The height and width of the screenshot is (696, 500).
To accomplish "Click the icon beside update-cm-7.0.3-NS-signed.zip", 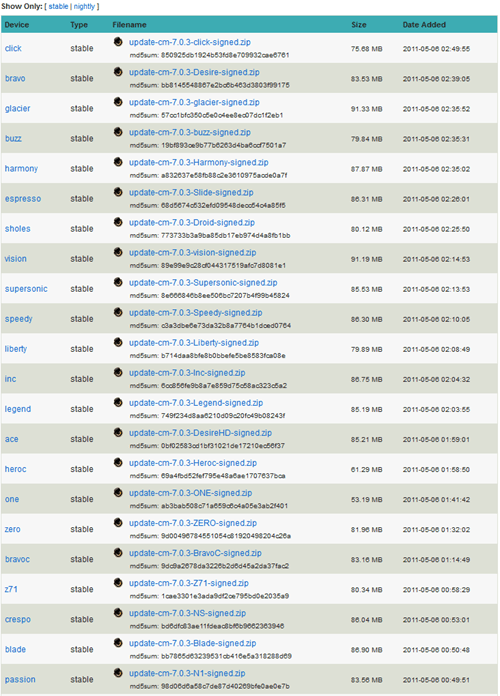I will coord(118,613).
